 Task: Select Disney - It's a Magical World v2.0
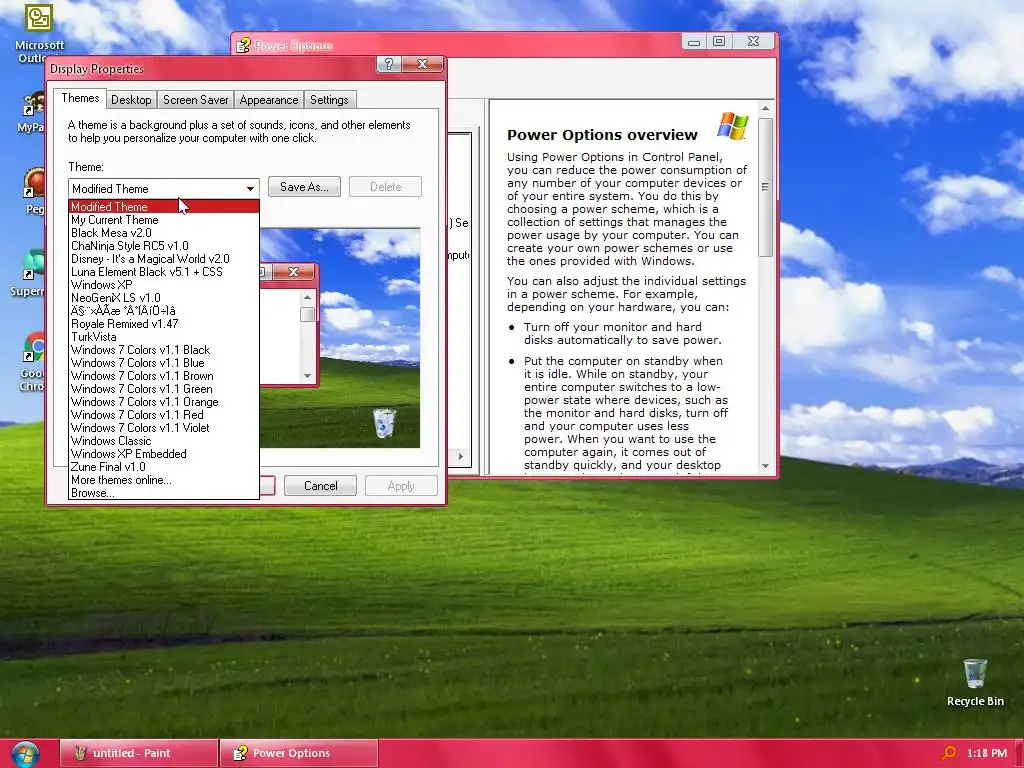point(164,259)
